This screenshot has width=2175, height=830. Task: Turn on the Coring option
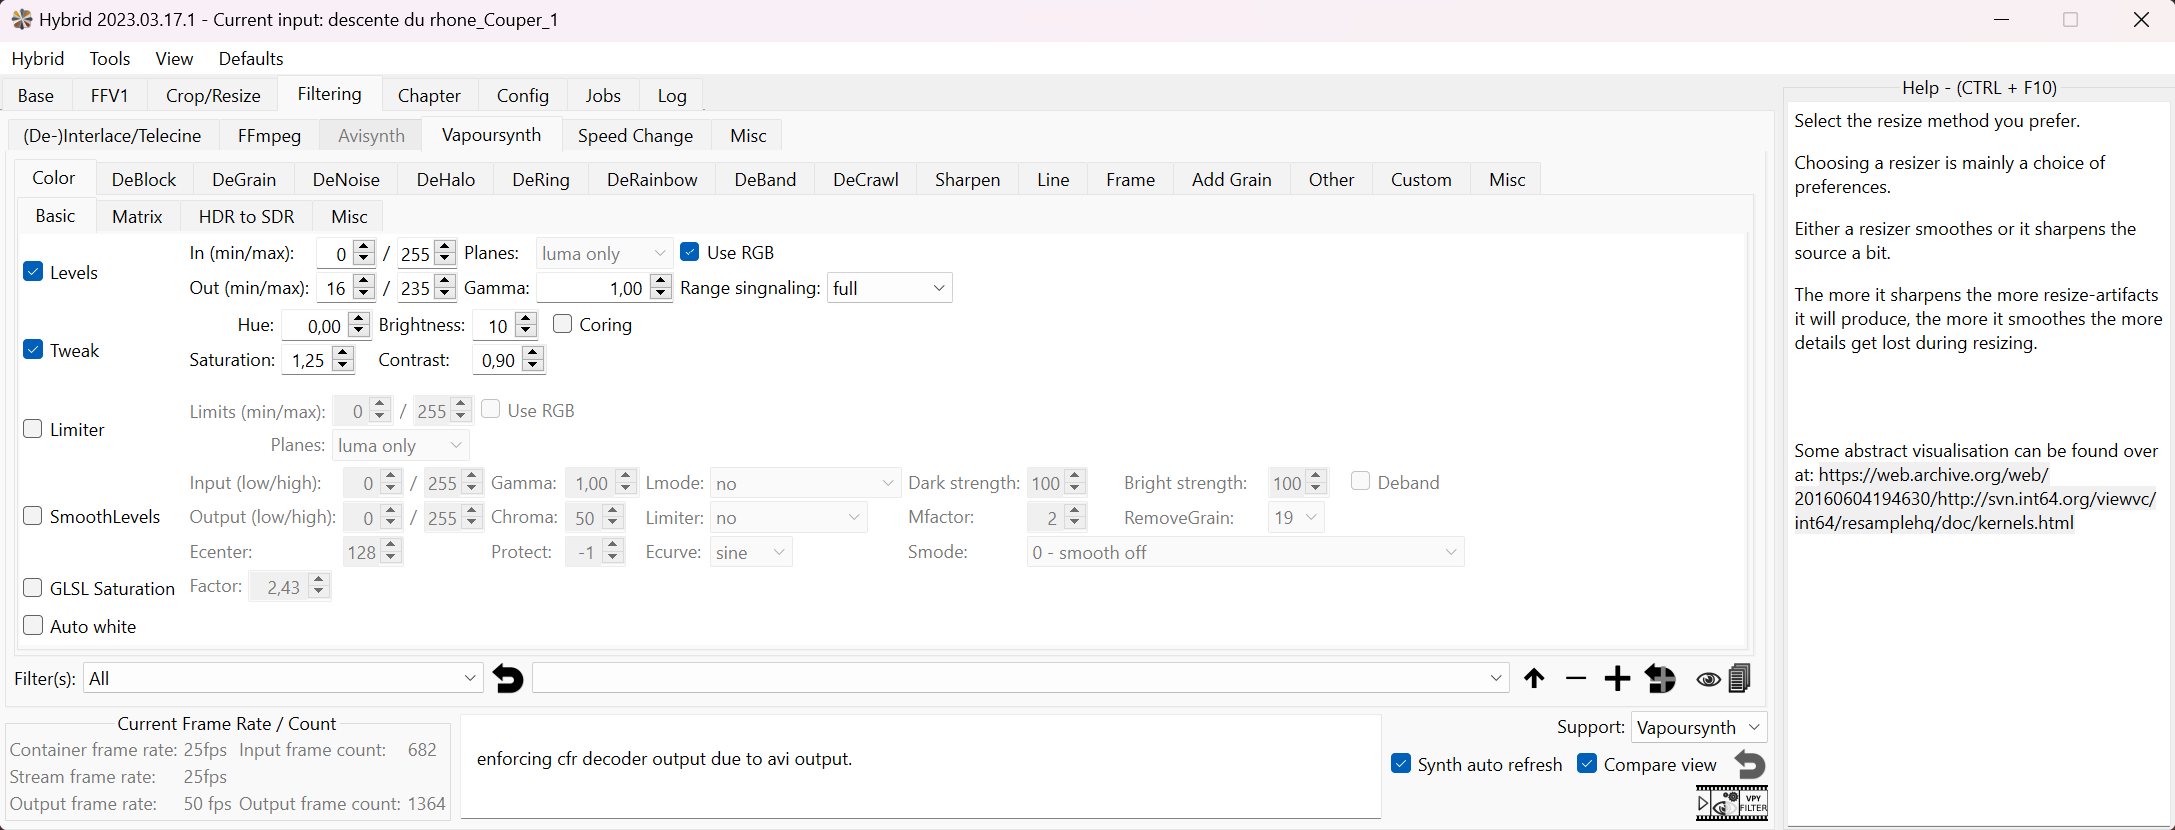(563, 324)
